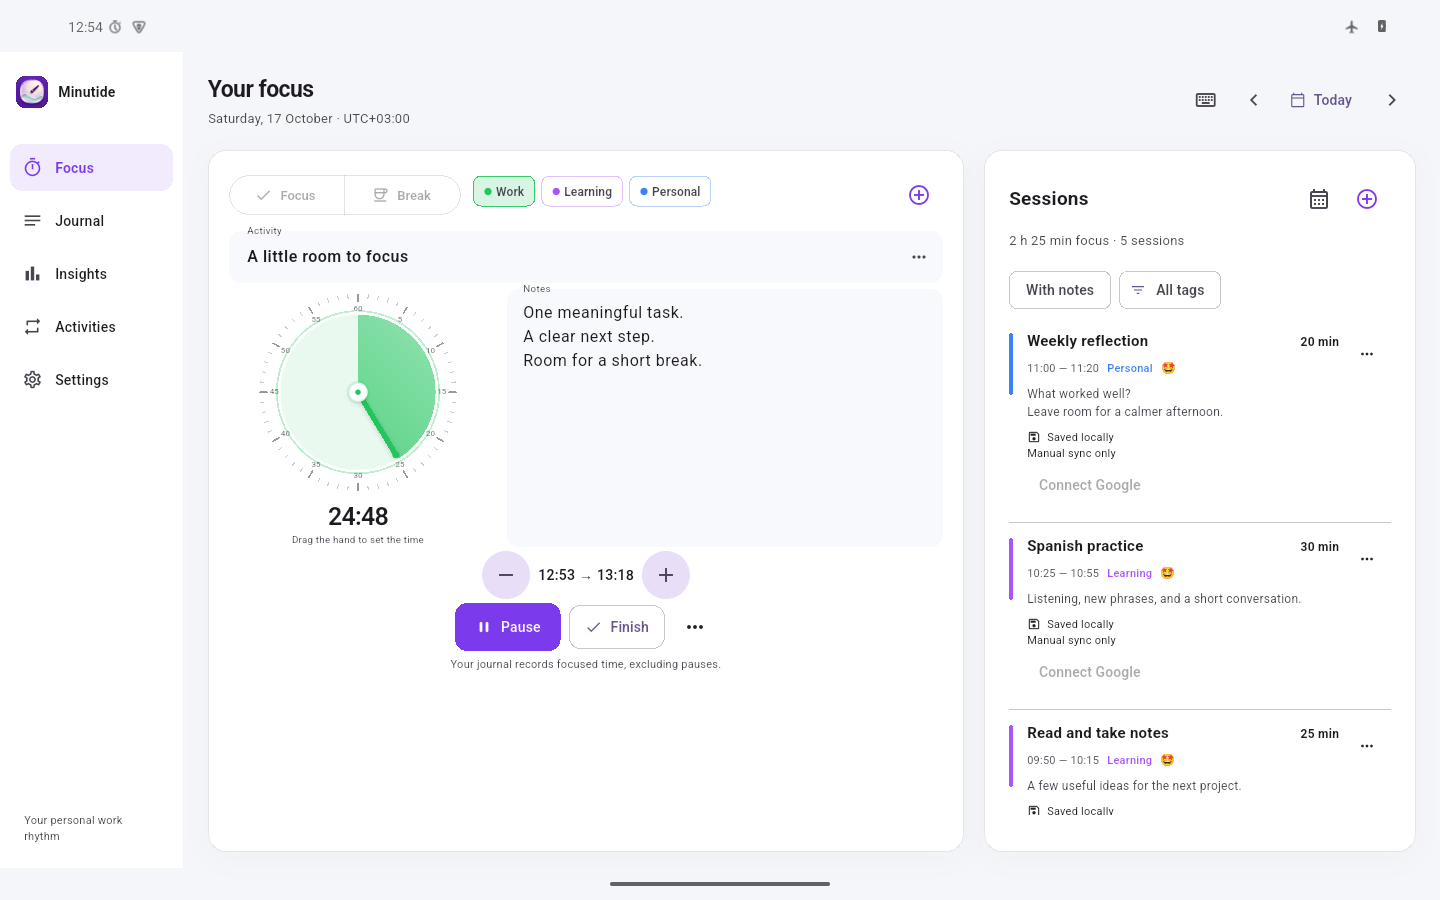Image resolution: width=1440 pixels, height=900 pixels.
Task: Switch to Break mode toggle
Action: 402,195
